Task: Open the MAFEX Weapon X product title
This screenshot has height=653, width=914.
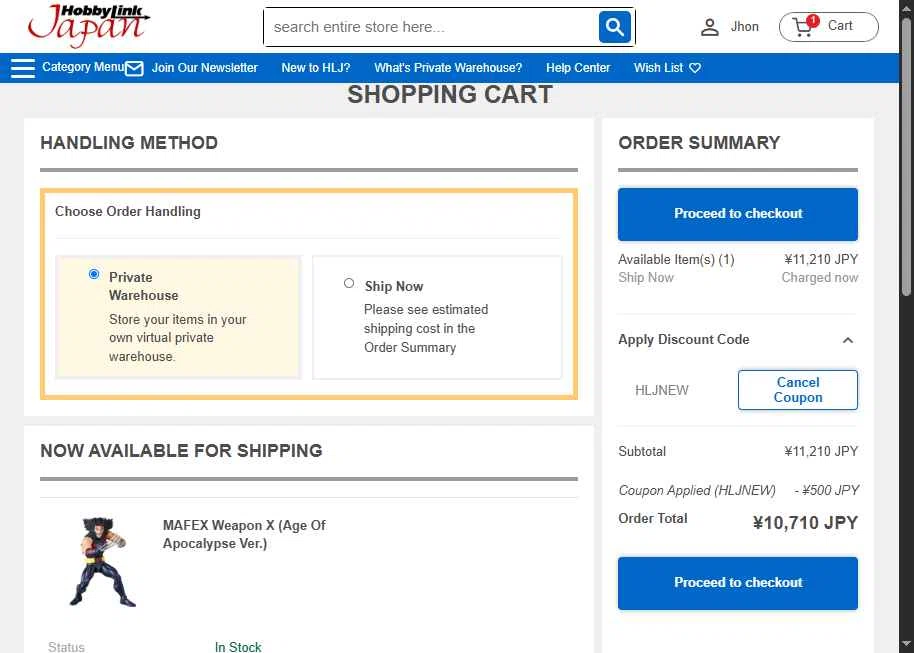Action: pos(244,534)
